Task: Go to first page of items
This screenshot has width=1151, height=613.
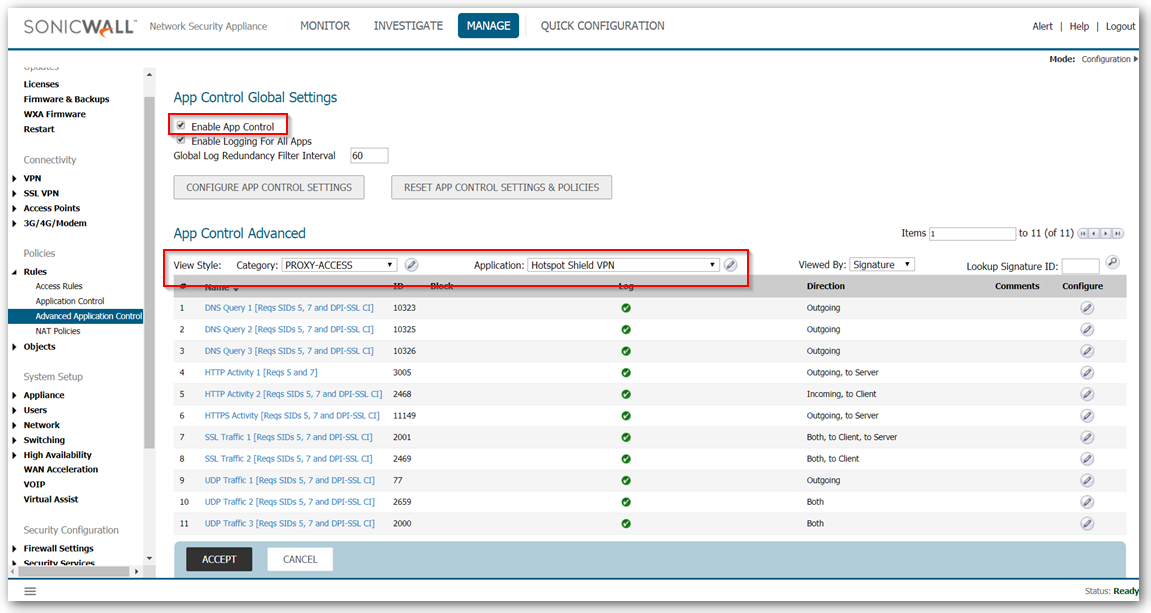Action: coord(1083,233)
